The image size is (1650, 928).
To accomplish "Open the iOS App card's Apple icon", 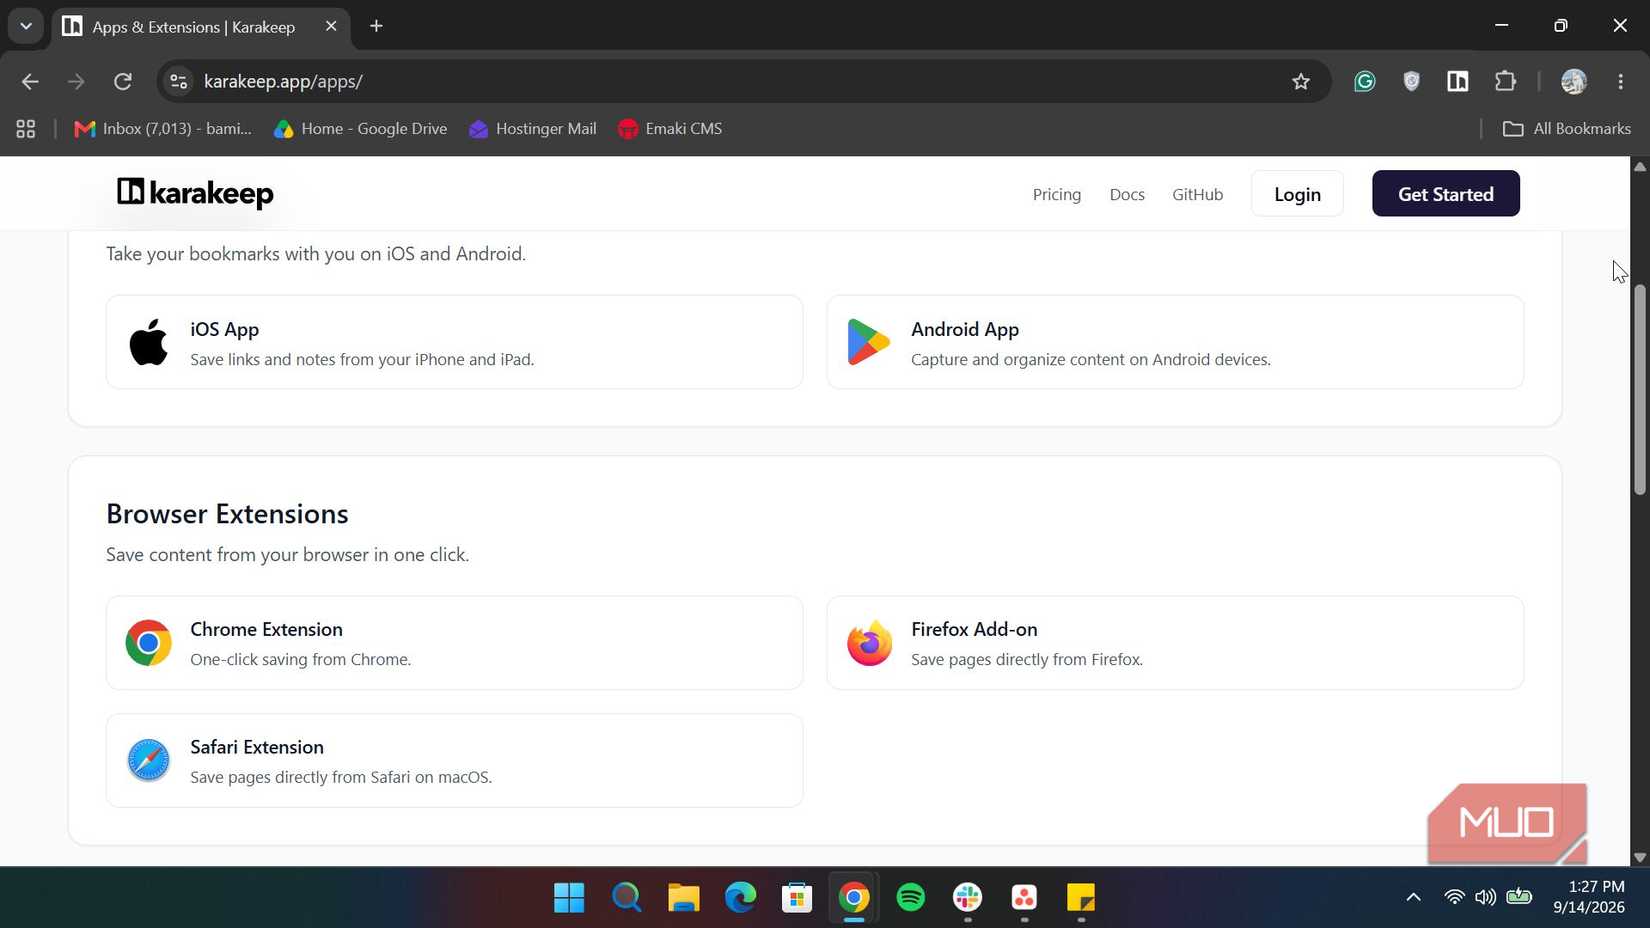I will (x=149, y=342).
